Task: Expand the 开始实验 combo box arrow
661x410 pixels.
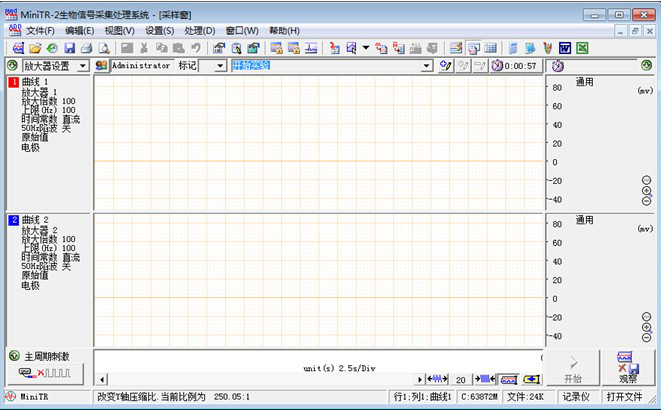Action: [x=426, y=65]
